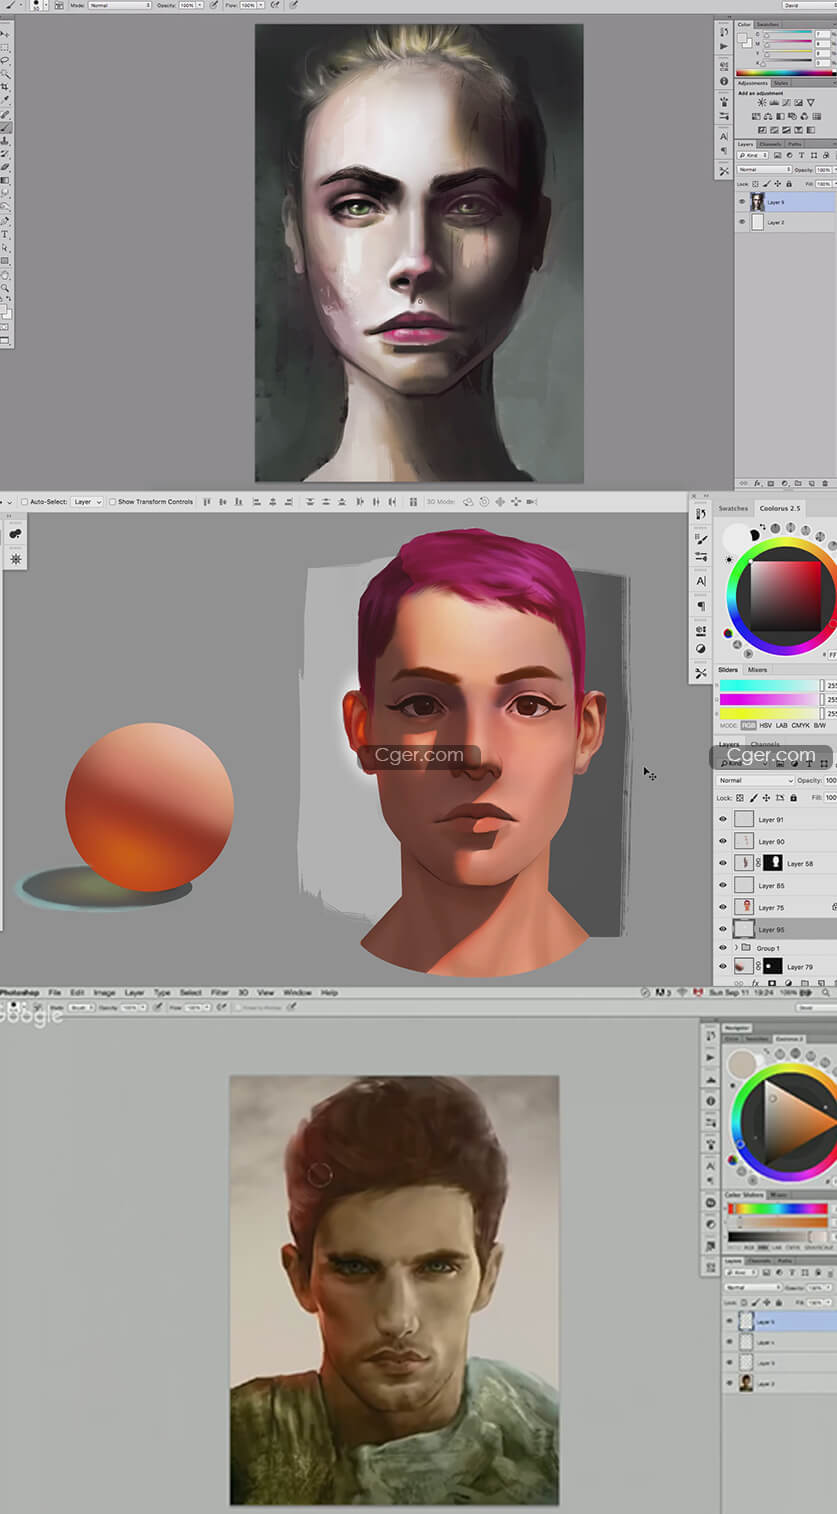Open the Kind filter dropdown above Layer 9
Viewport: 837px width, 1514px height.
[754, 155]
